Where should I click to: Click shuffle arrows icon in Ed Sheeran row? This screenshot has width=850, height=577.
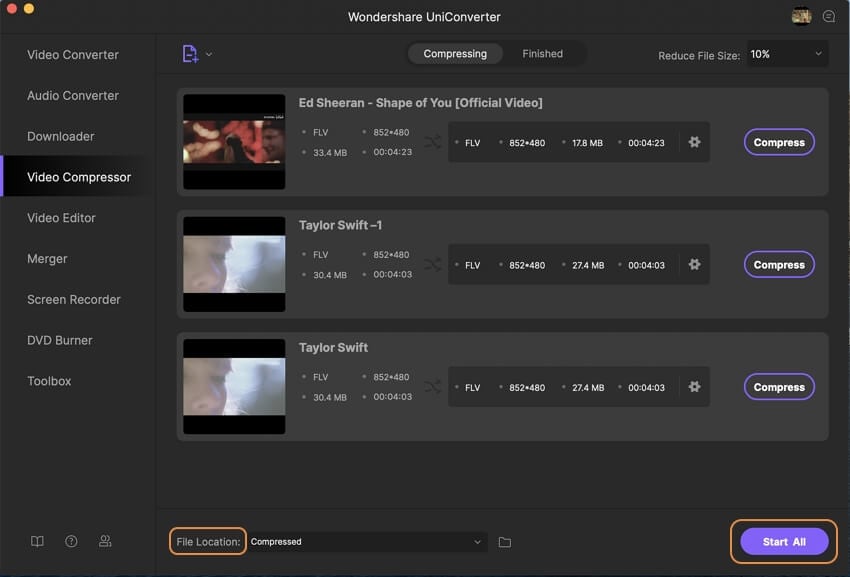coord(433,143)
